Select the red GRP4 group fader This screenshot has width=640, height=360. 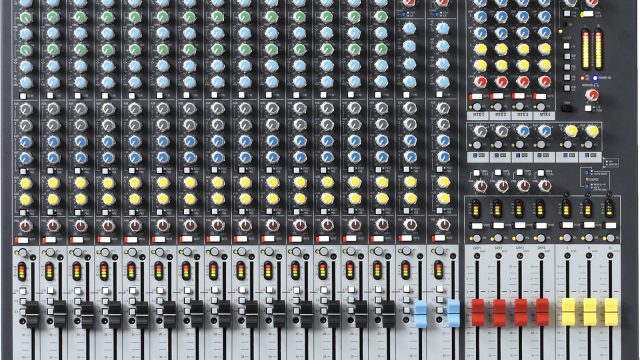click(542, 312)
